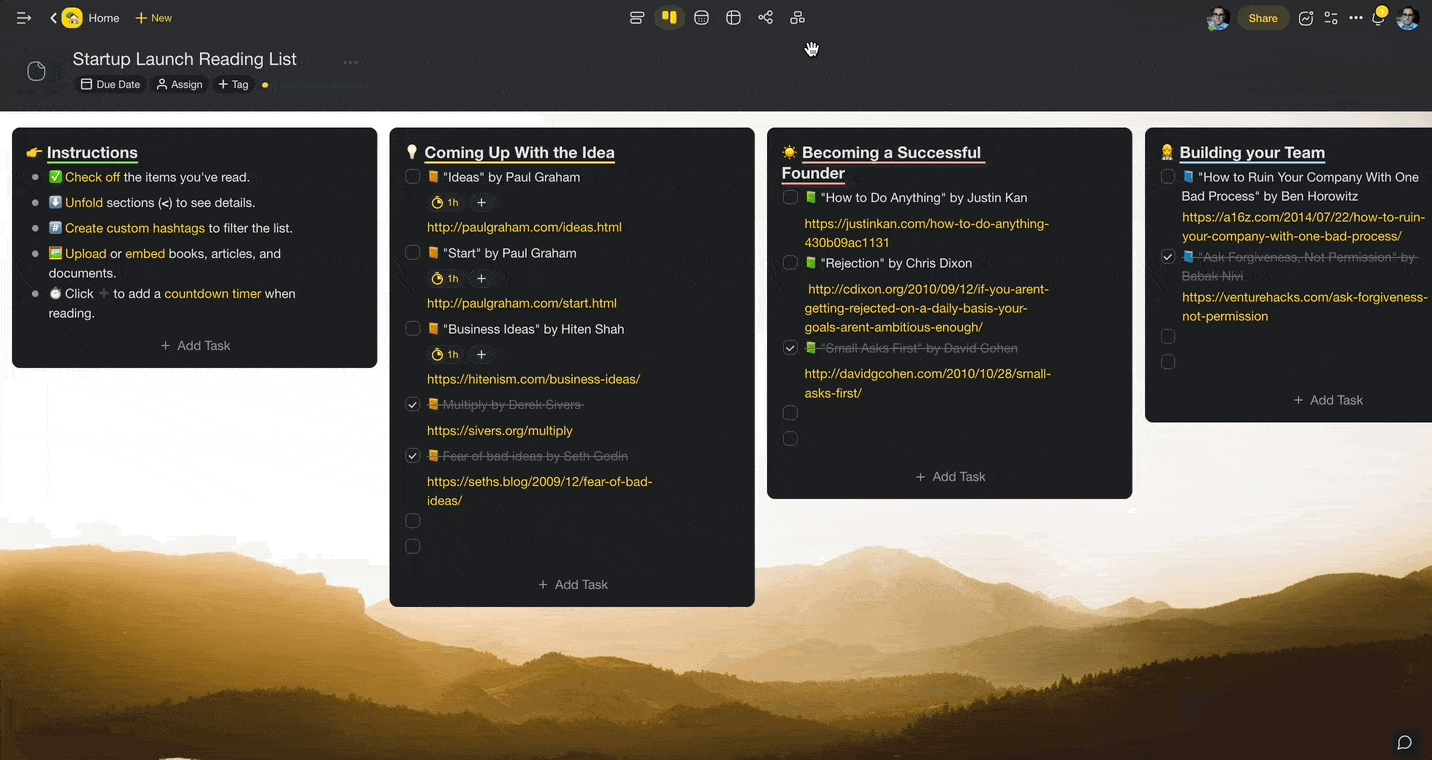The width and height of the screenshot is (1432, 760).
Task: Open the New menu in the top bar
Action: 153,17
